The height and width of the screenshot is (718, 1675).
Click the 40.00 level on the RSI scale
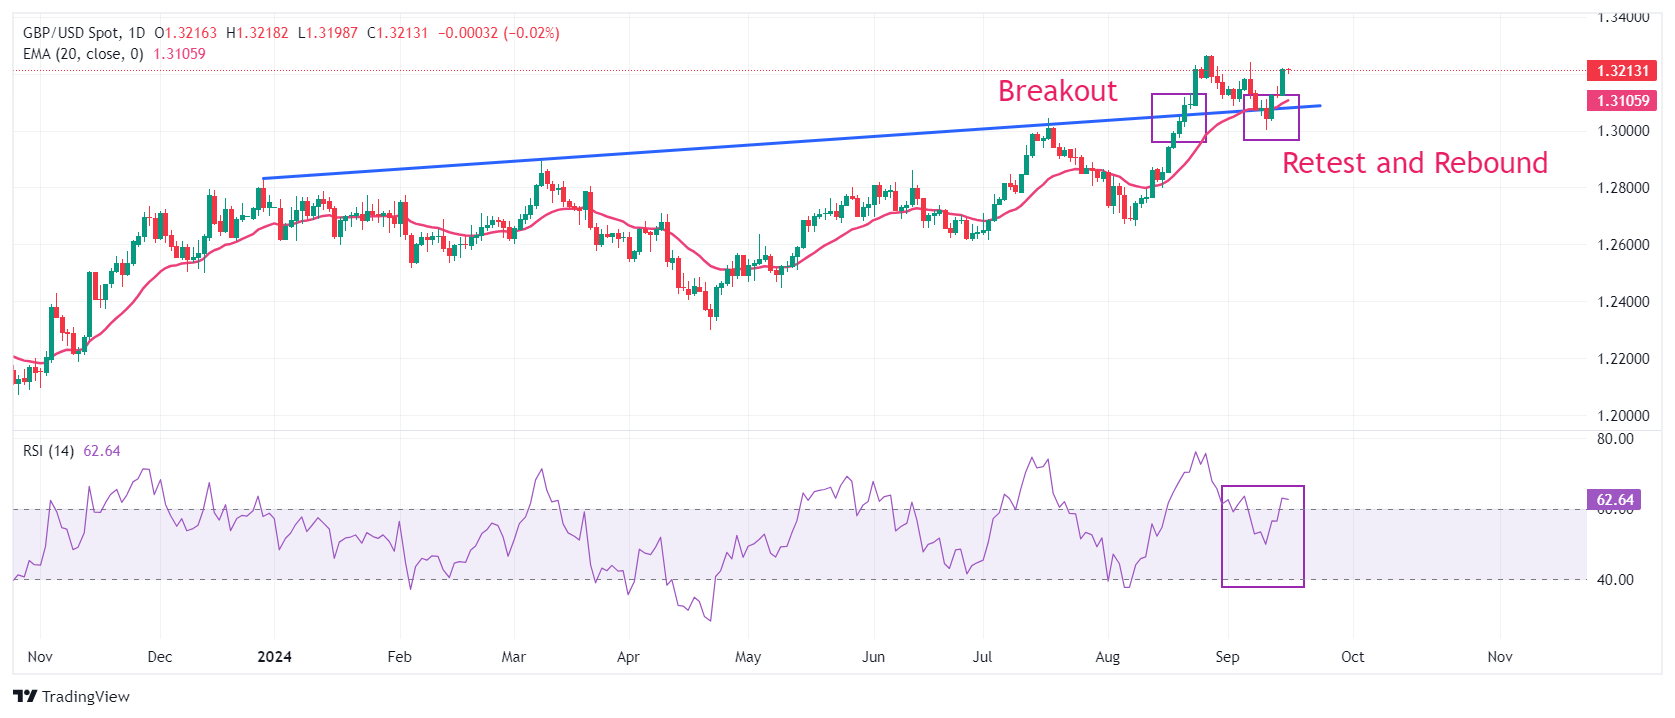coord(1615,580)
